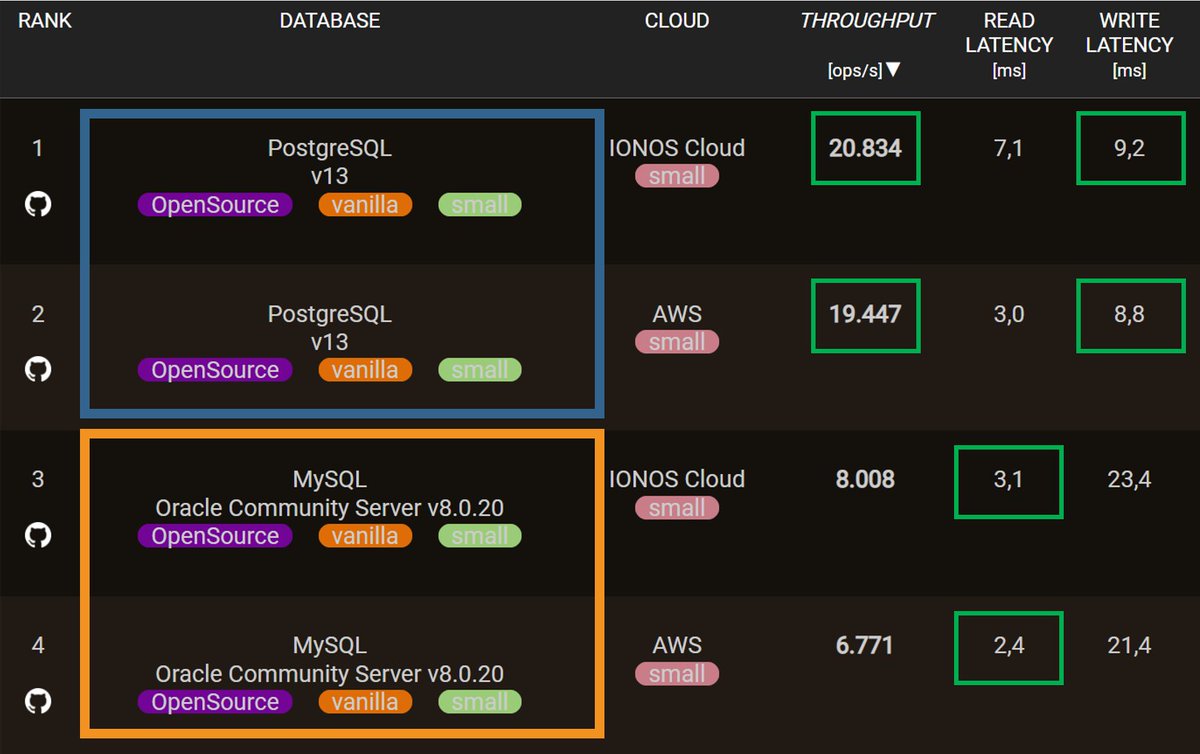Click vanilla tag in rank 2 row

point(365,370)
